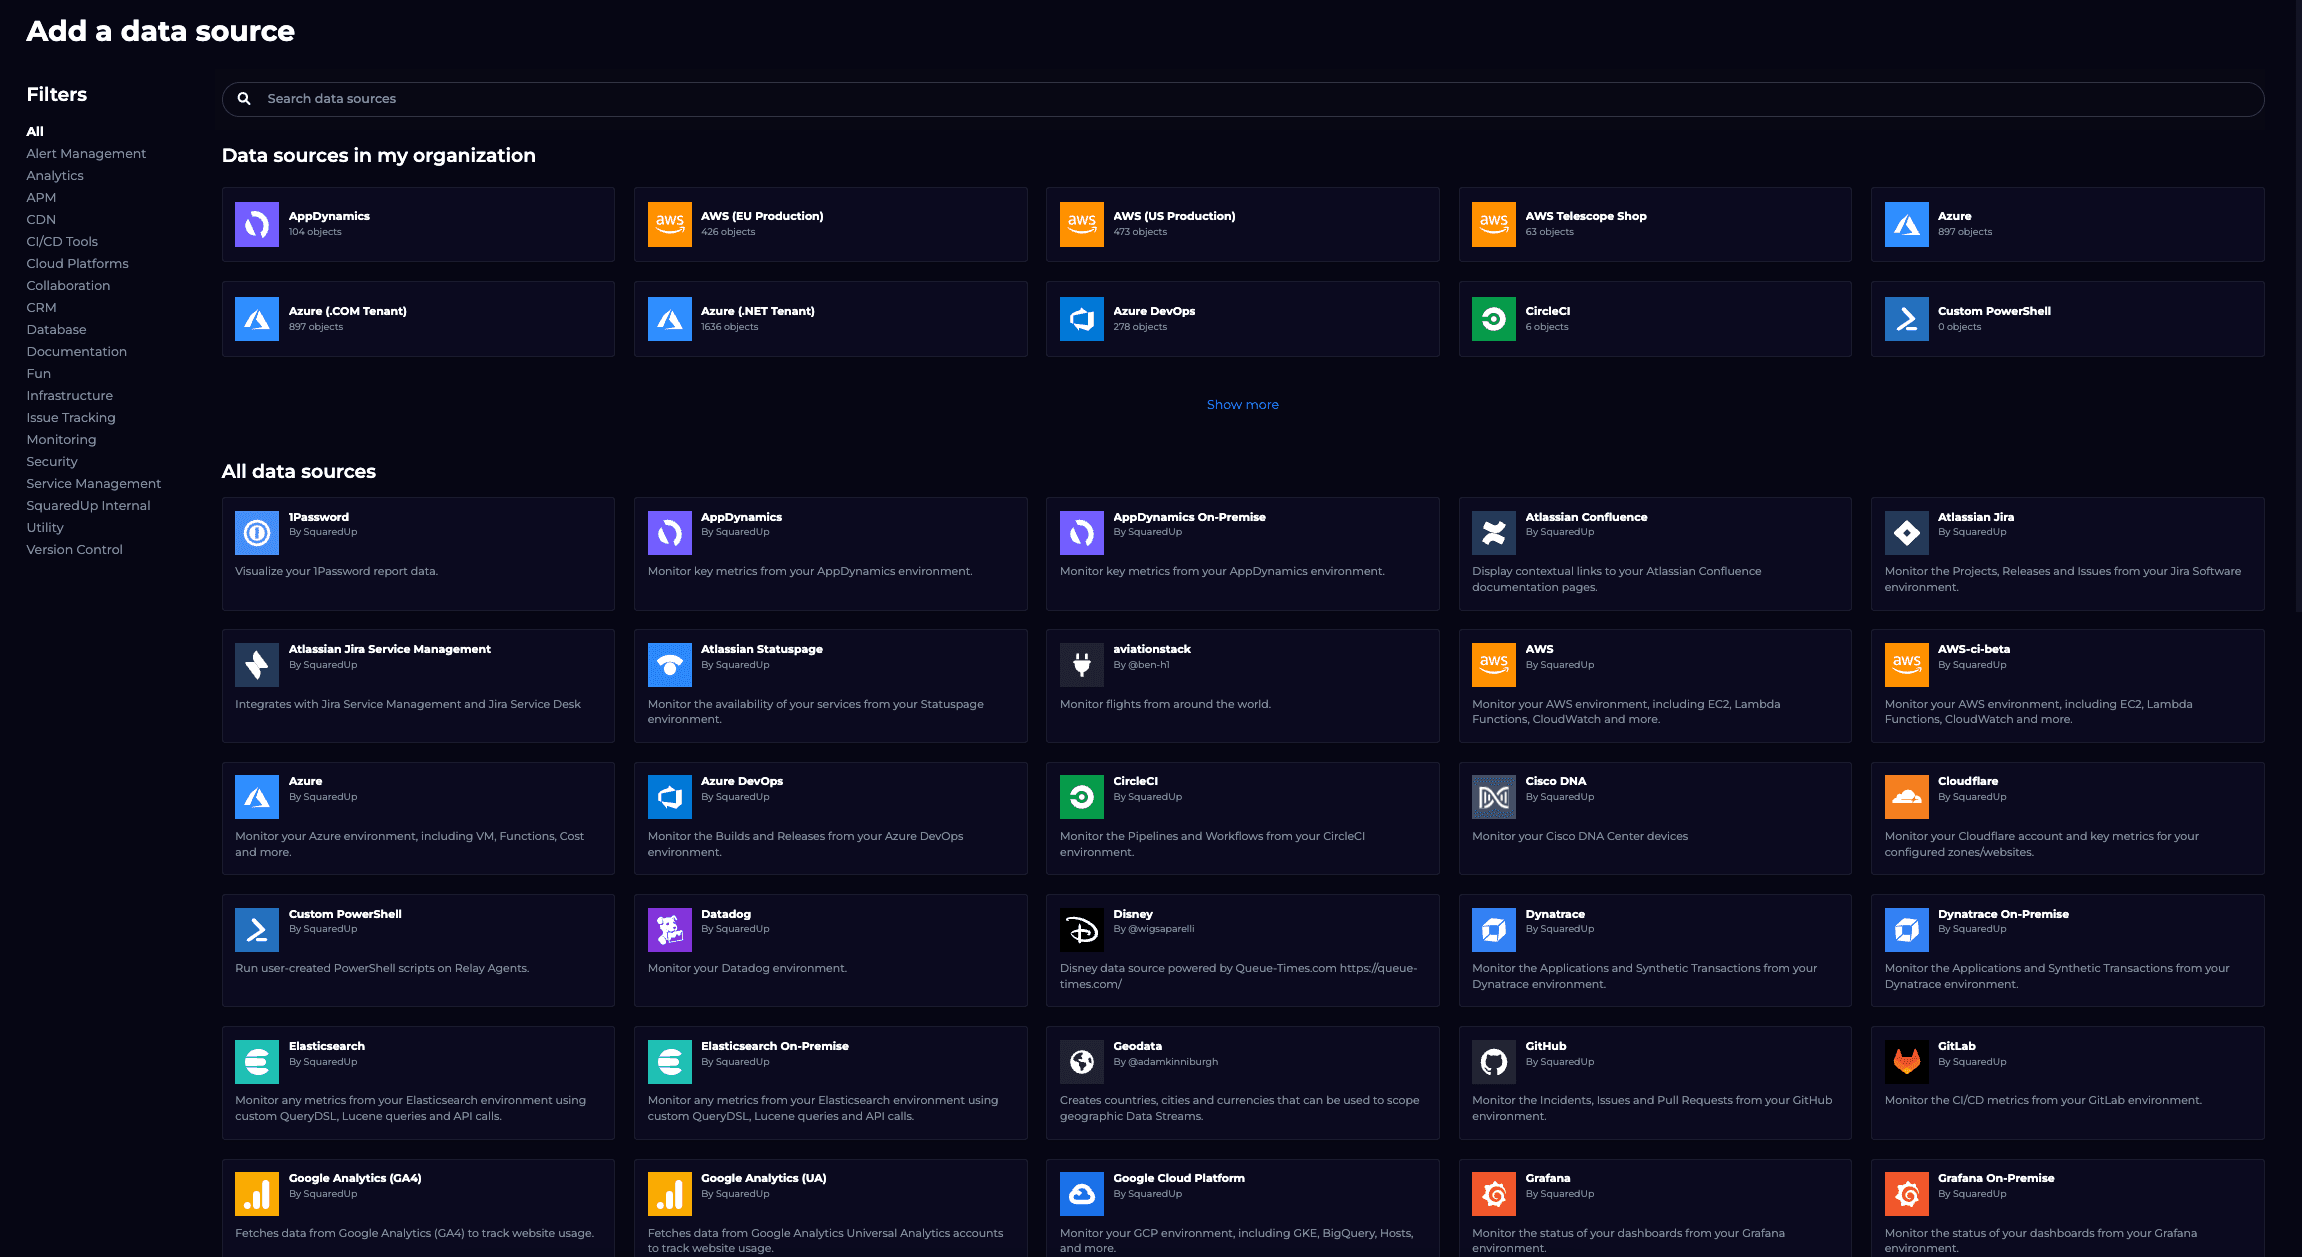Click the AppDynamics icon in my organization
2302x1257 pixels.
(257, 224)
